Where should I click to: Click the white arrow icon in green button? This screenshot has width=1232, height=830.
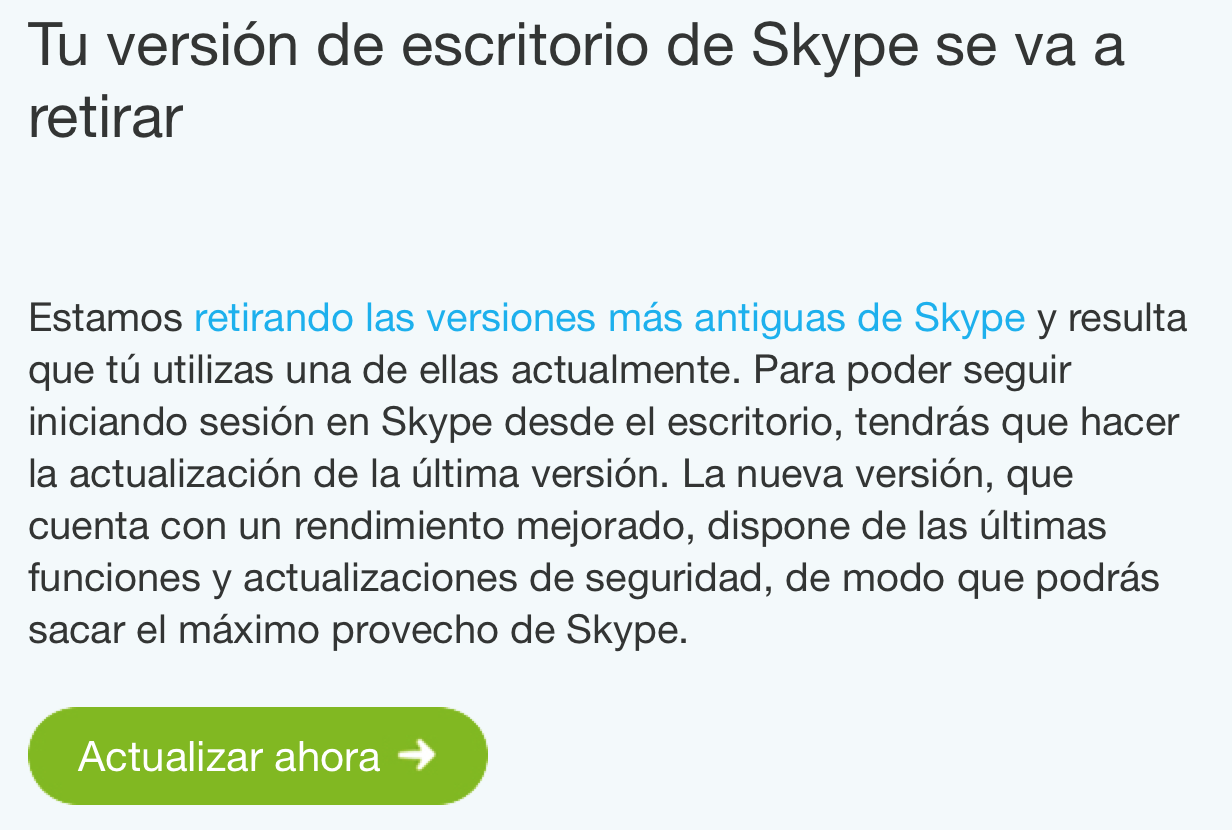[417, 755]
